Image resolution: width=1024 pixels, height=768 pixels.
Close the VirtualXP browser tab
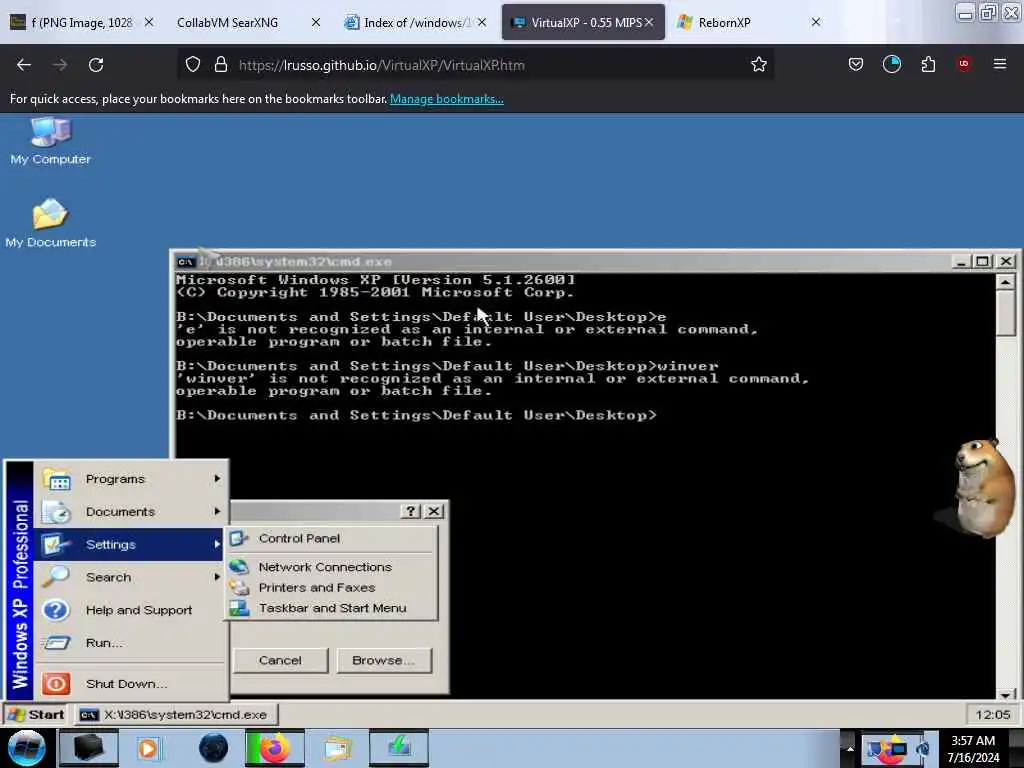click(649, 22)
